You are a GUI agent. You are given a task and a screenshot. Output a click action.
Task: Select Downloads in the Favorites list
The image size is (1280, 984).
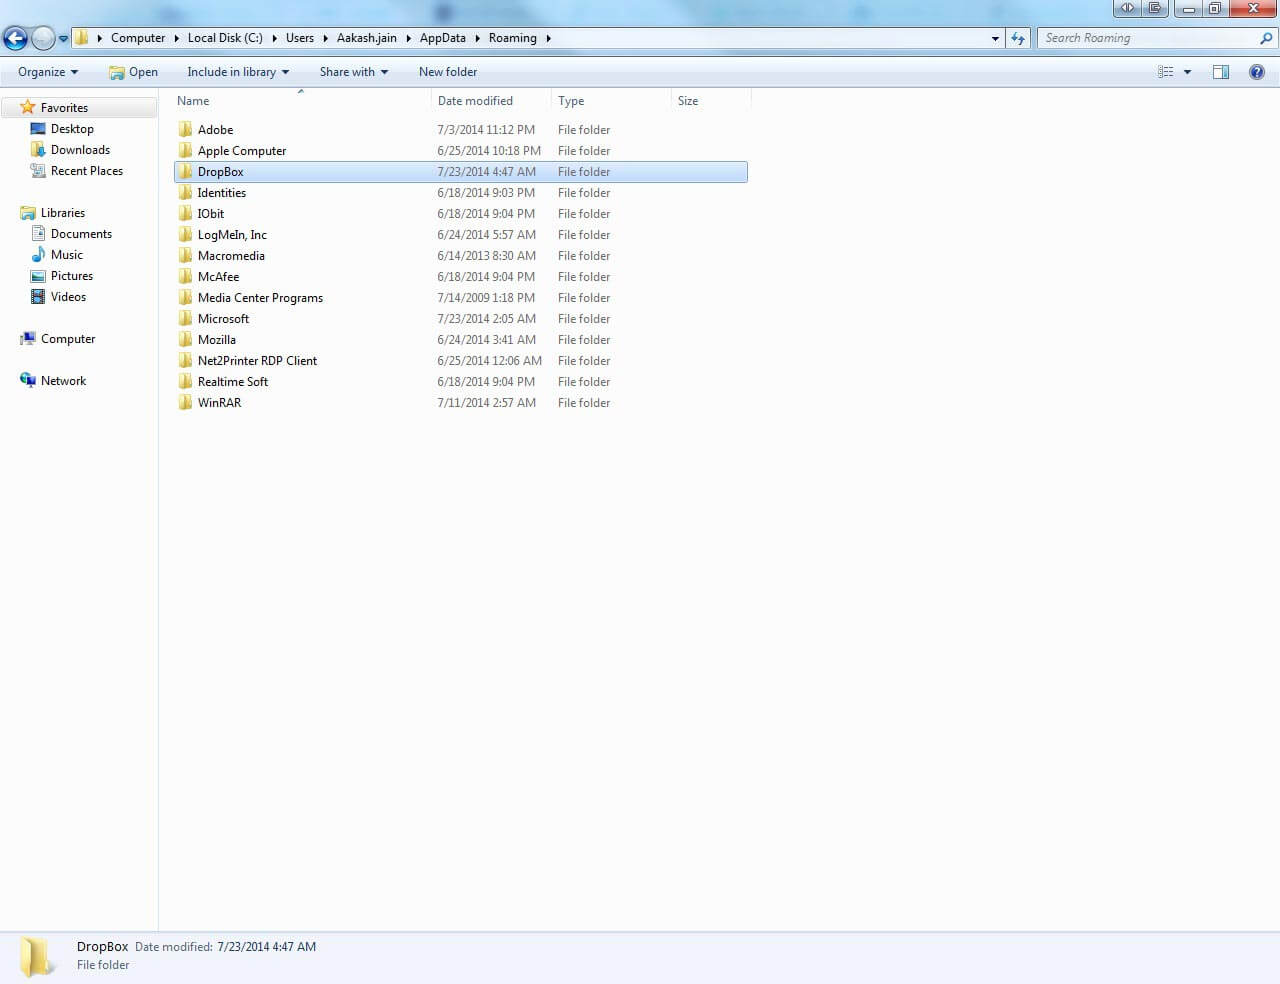(80, 150)
